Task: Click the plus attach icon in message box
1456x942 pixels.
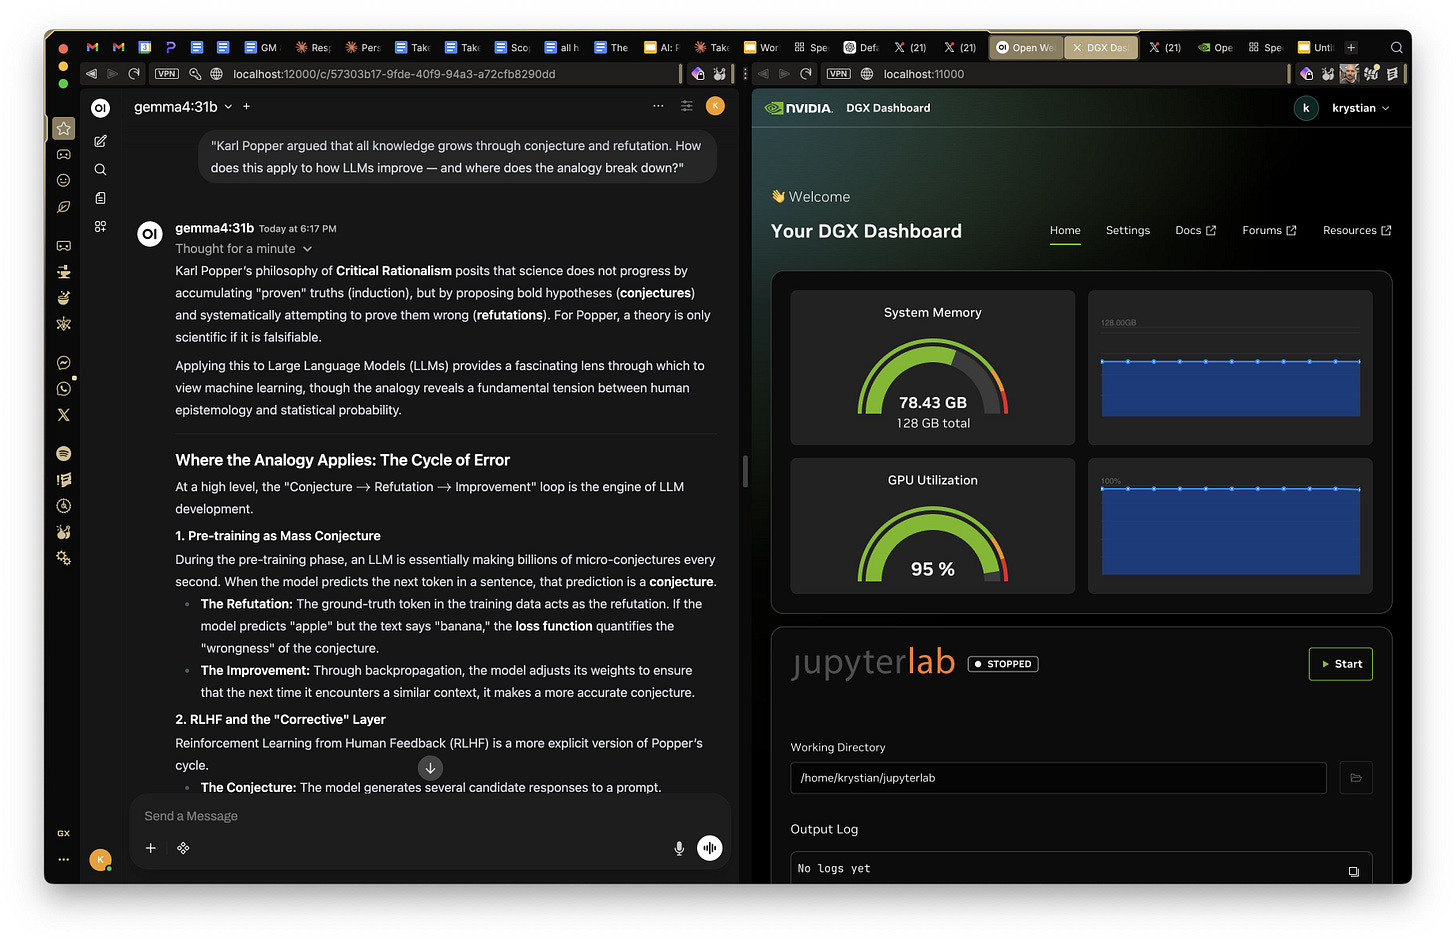Action: pyautogui.click(x=151, y=848)
